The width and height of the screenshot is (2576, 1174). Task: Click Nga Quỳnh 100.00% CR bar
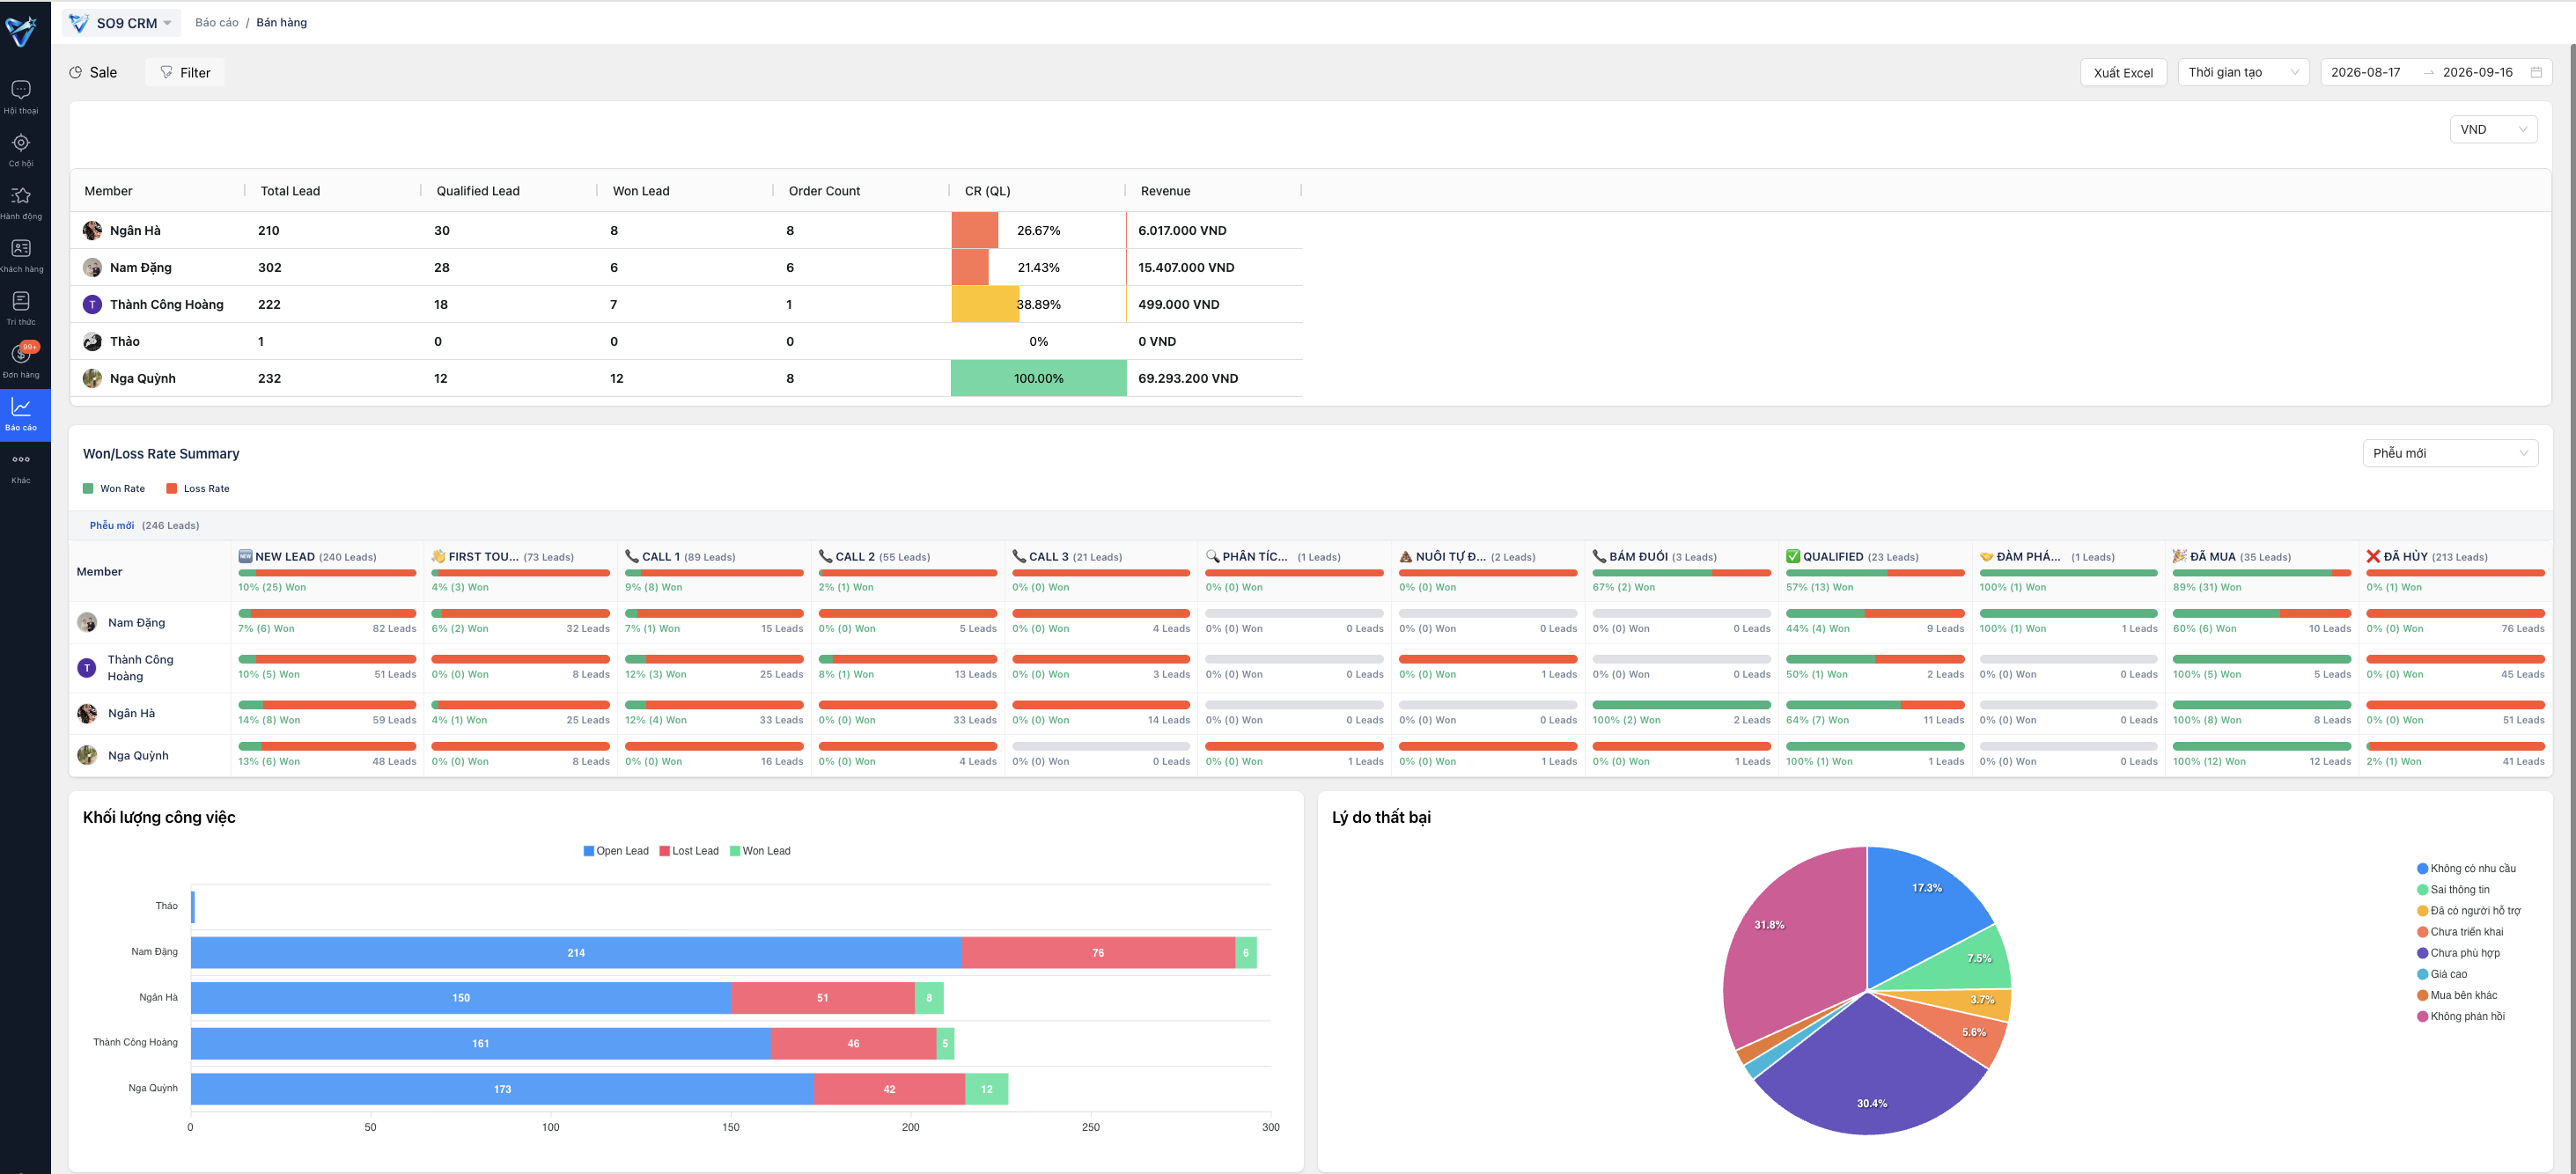pyautogui.click(x=1038, y=378)
